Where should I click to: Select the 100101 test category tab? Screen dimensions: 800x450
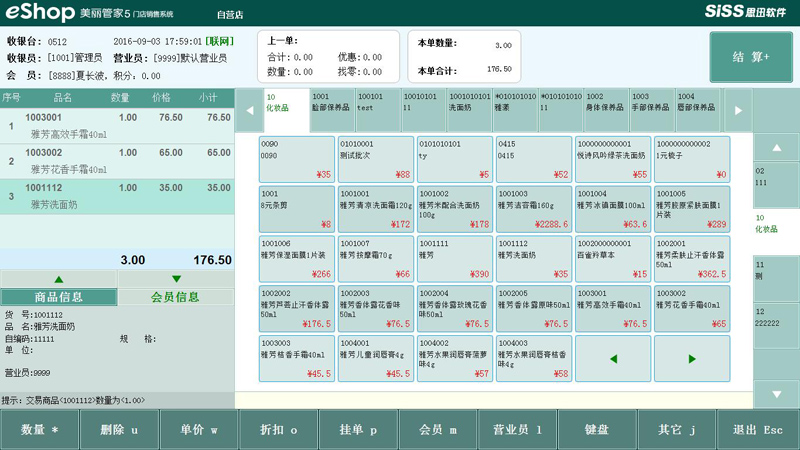tap(378, 110)
